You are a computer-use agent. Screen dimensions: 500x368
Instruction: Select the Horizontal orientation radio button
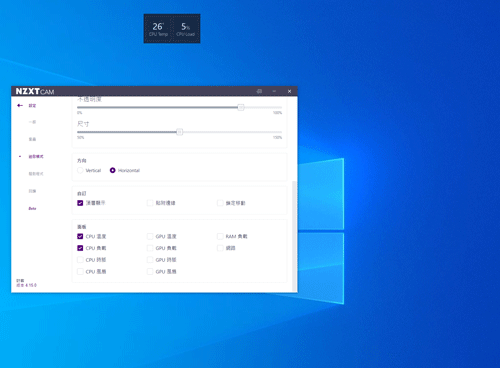[x=113, y=170]
